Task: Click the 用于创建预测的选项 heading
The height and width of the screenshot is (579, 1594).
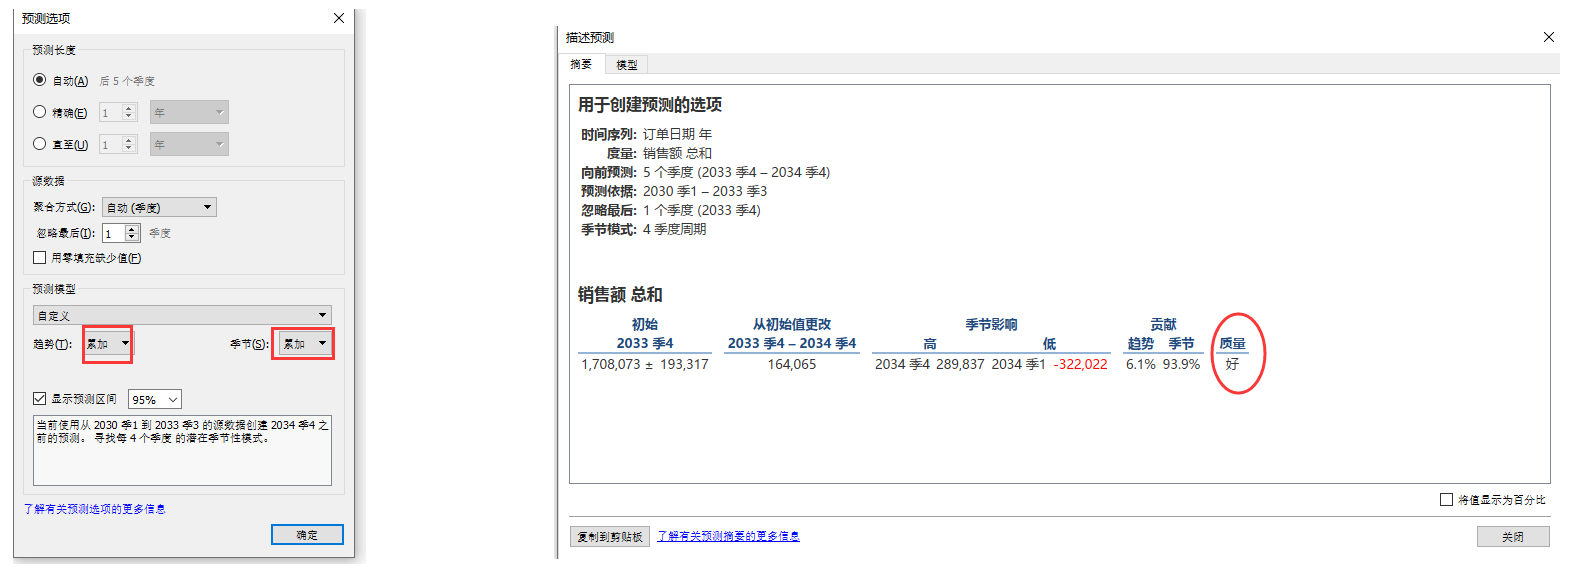Action: point(650,105)
